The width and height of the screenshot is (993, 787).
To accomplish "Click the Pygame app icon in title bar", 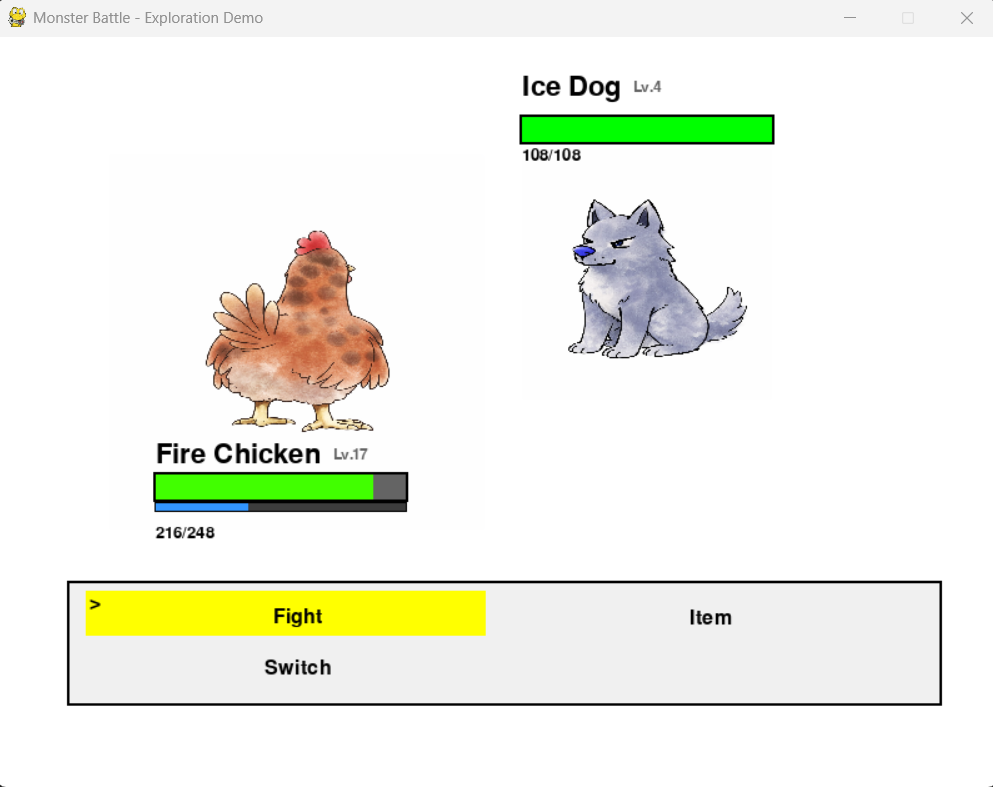I will (17, 17).
